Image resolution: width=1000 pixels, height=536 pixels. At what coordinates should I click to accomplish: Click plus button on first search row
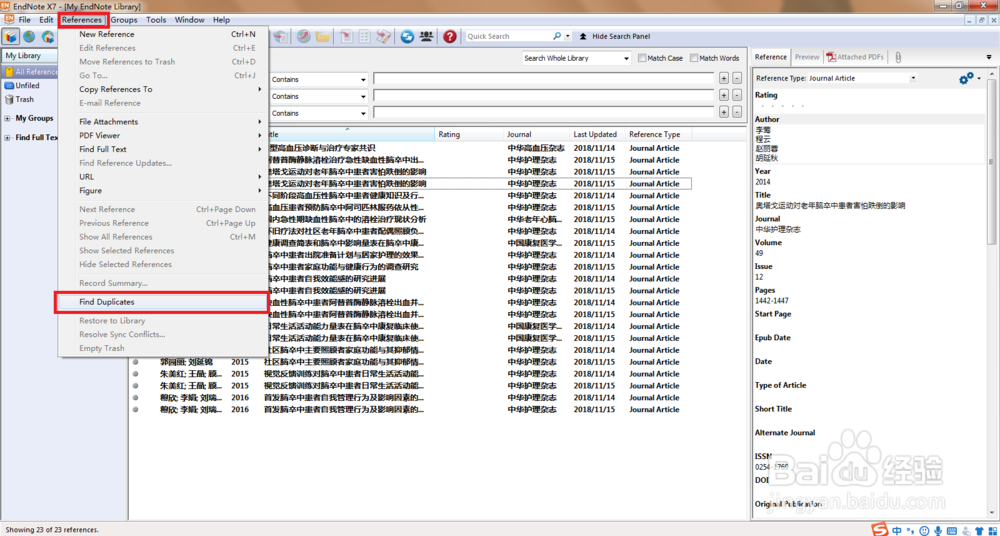point(724,78)
